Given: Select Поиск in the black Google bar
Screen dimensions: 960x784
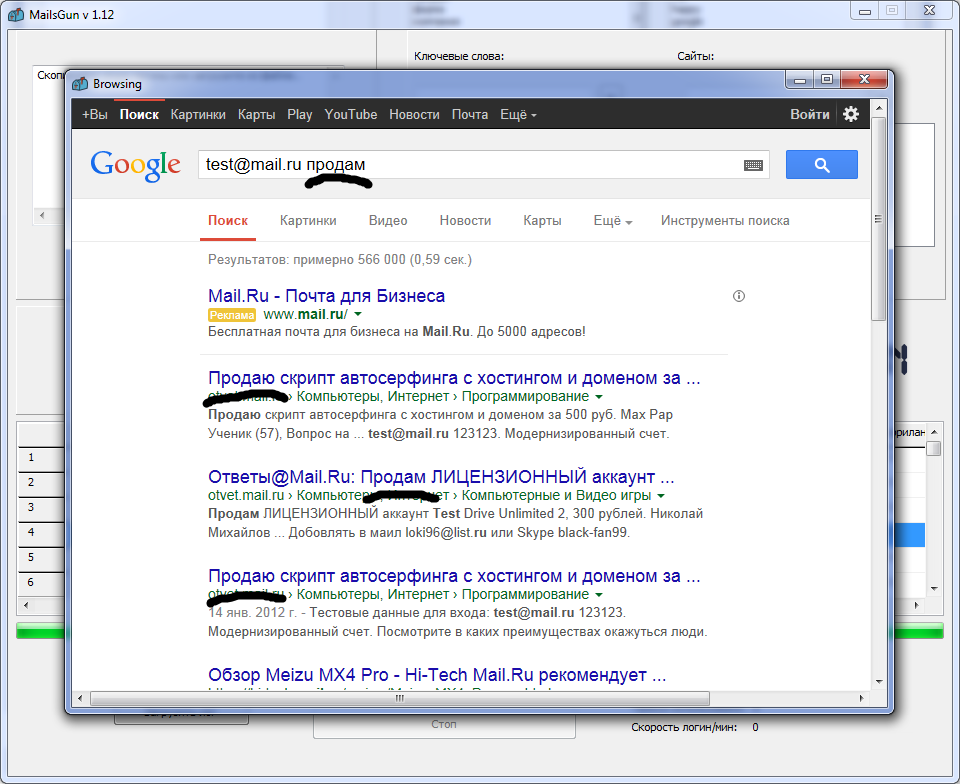Looking at the screenshot, I should pyautogui.click(x=139, y=114).
